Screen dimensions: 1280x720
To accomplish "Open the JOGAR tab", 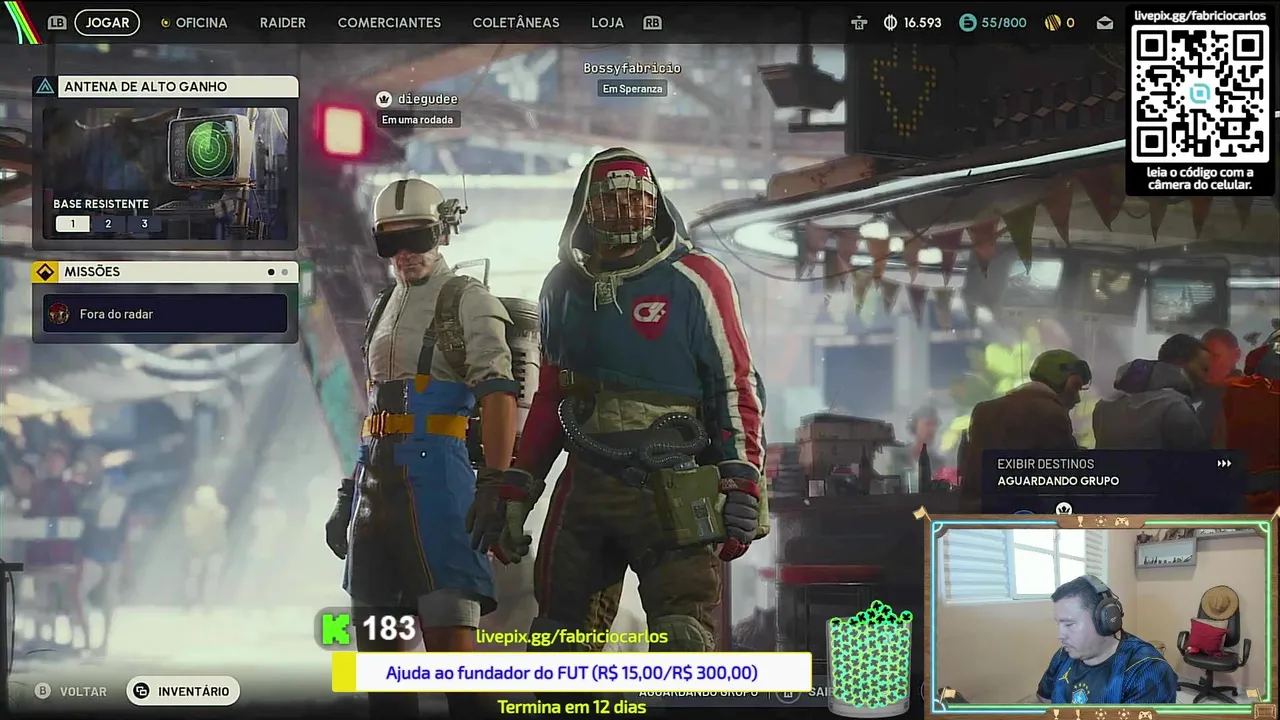I will pos(107,22).
